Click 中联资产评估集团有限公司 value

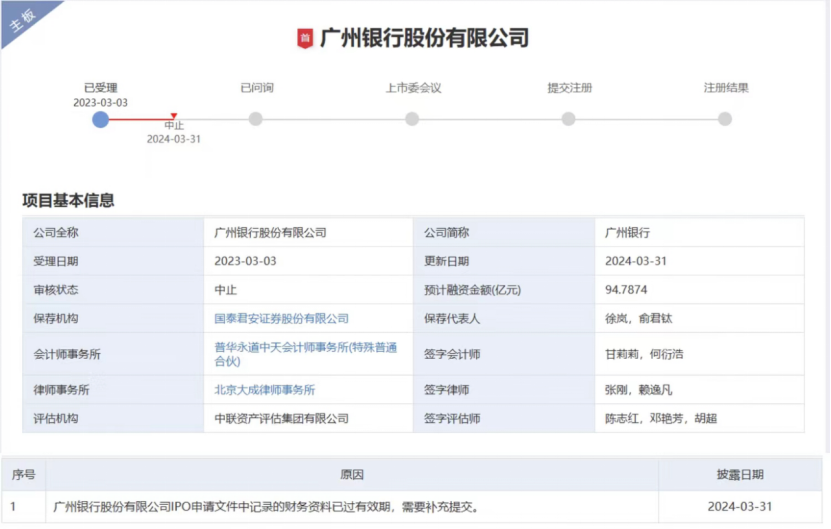pos(281,419)
